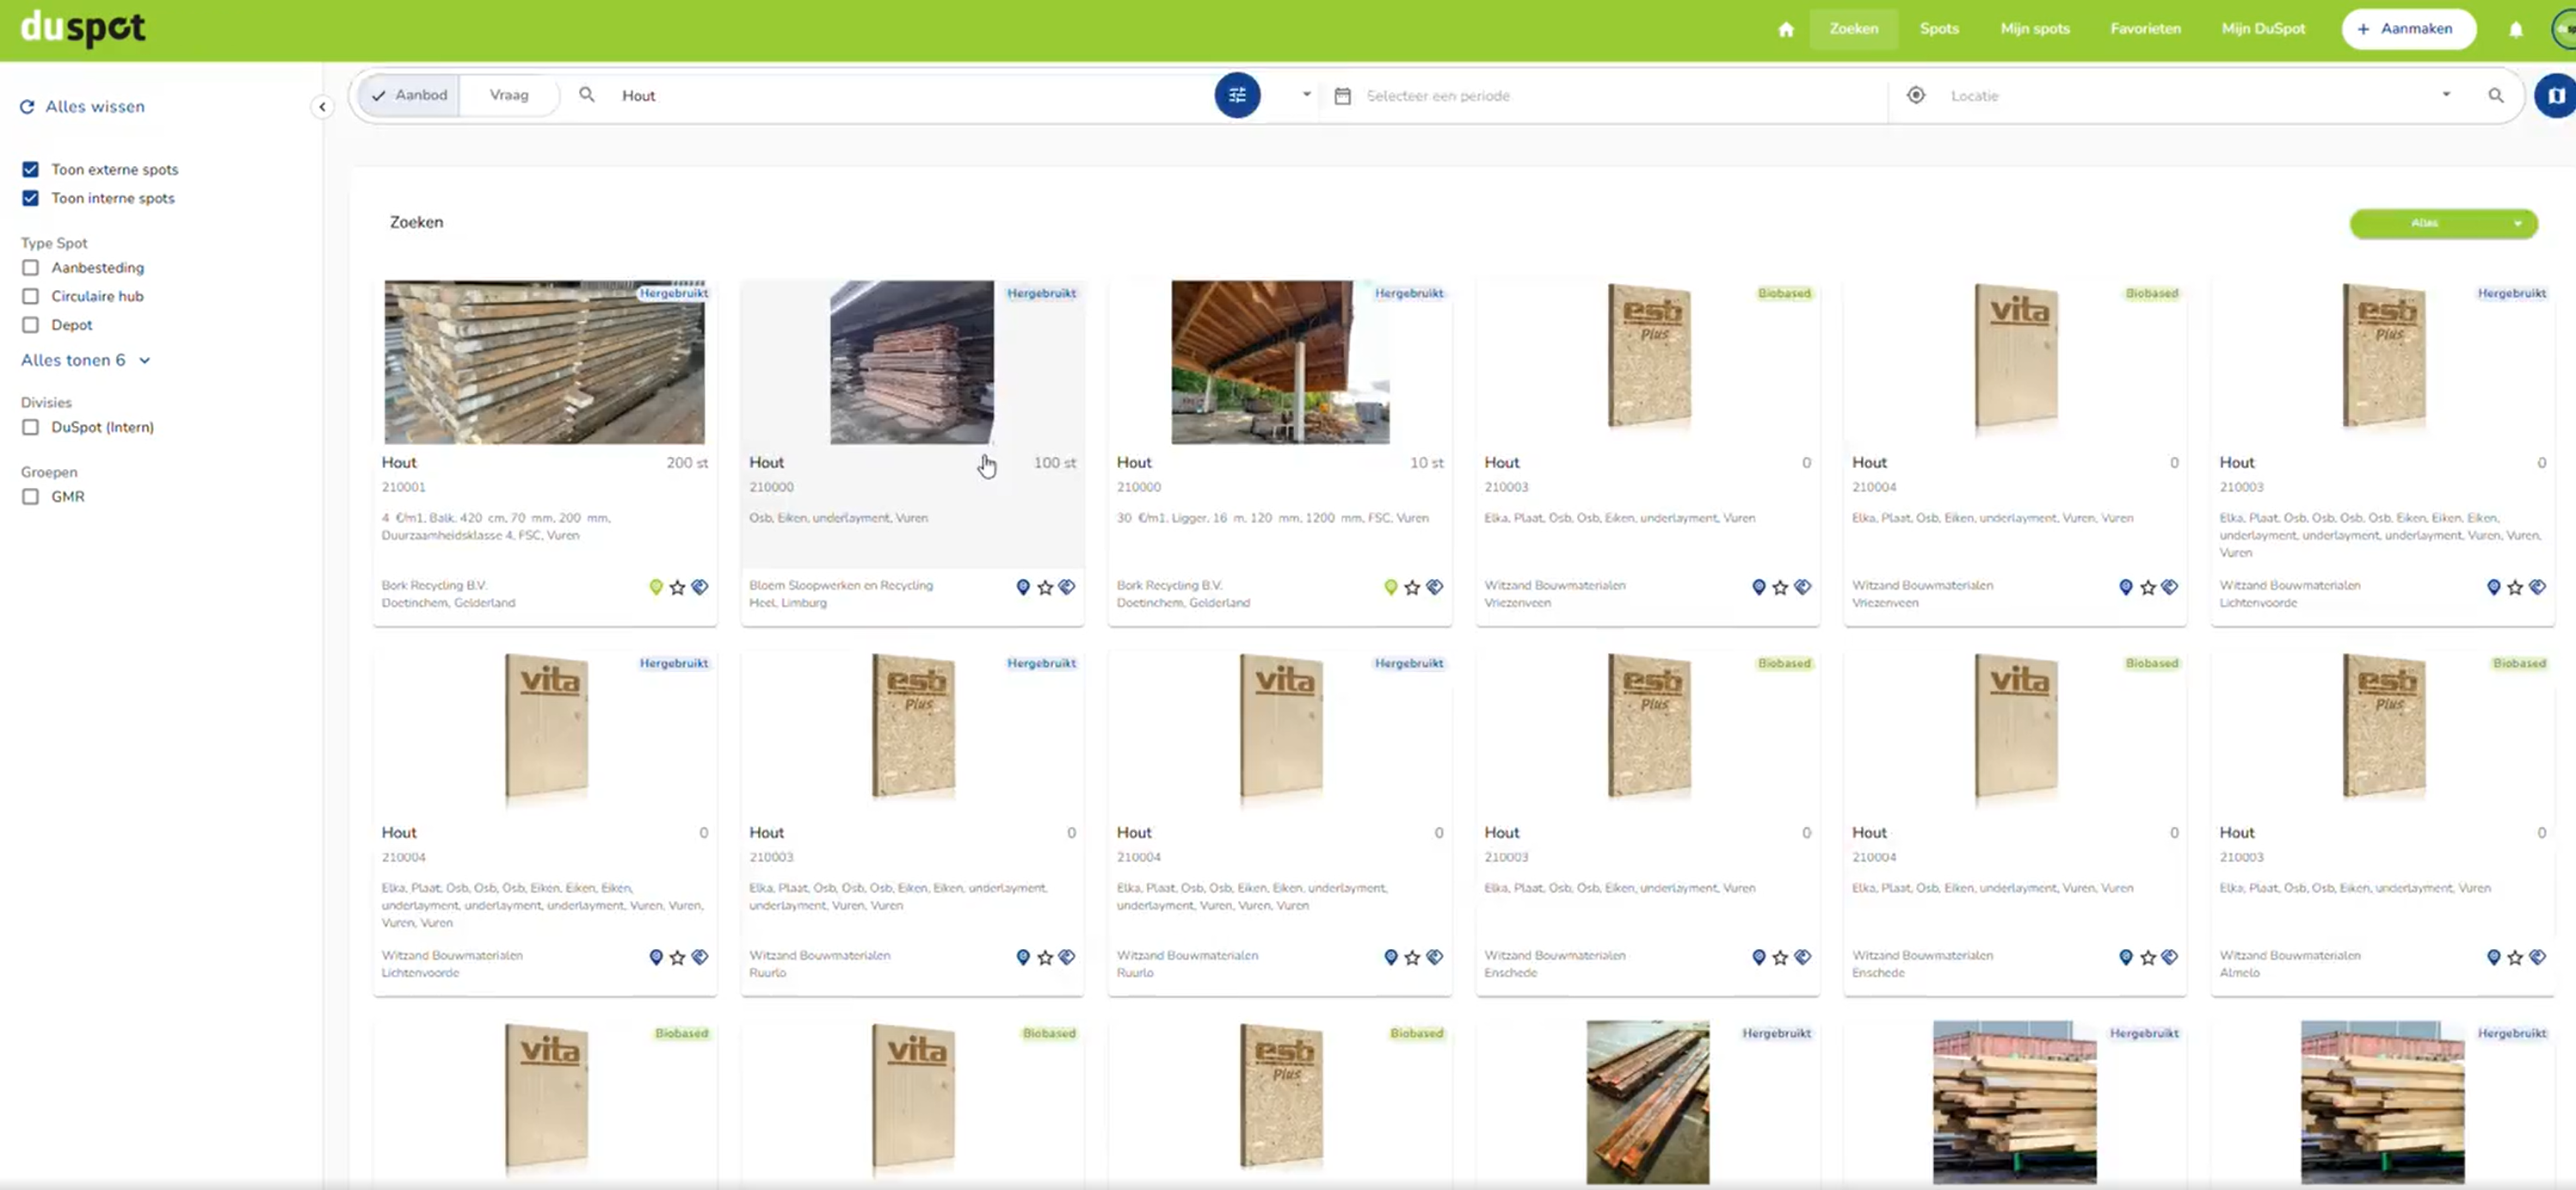Go to Favorieten in the navigation
Viewport: 2576px width, 1190px height.
tap(2145, 29)
